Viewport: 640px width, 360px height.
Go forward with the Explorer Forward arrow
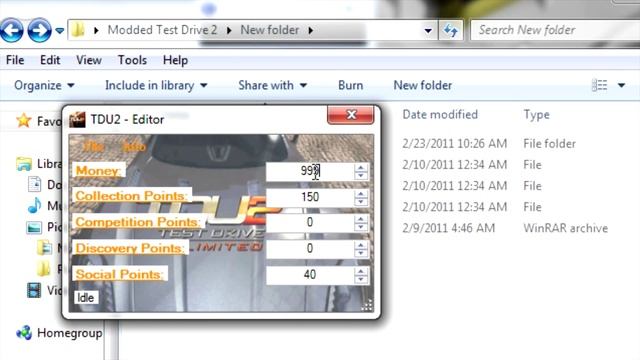pos(39,30)
